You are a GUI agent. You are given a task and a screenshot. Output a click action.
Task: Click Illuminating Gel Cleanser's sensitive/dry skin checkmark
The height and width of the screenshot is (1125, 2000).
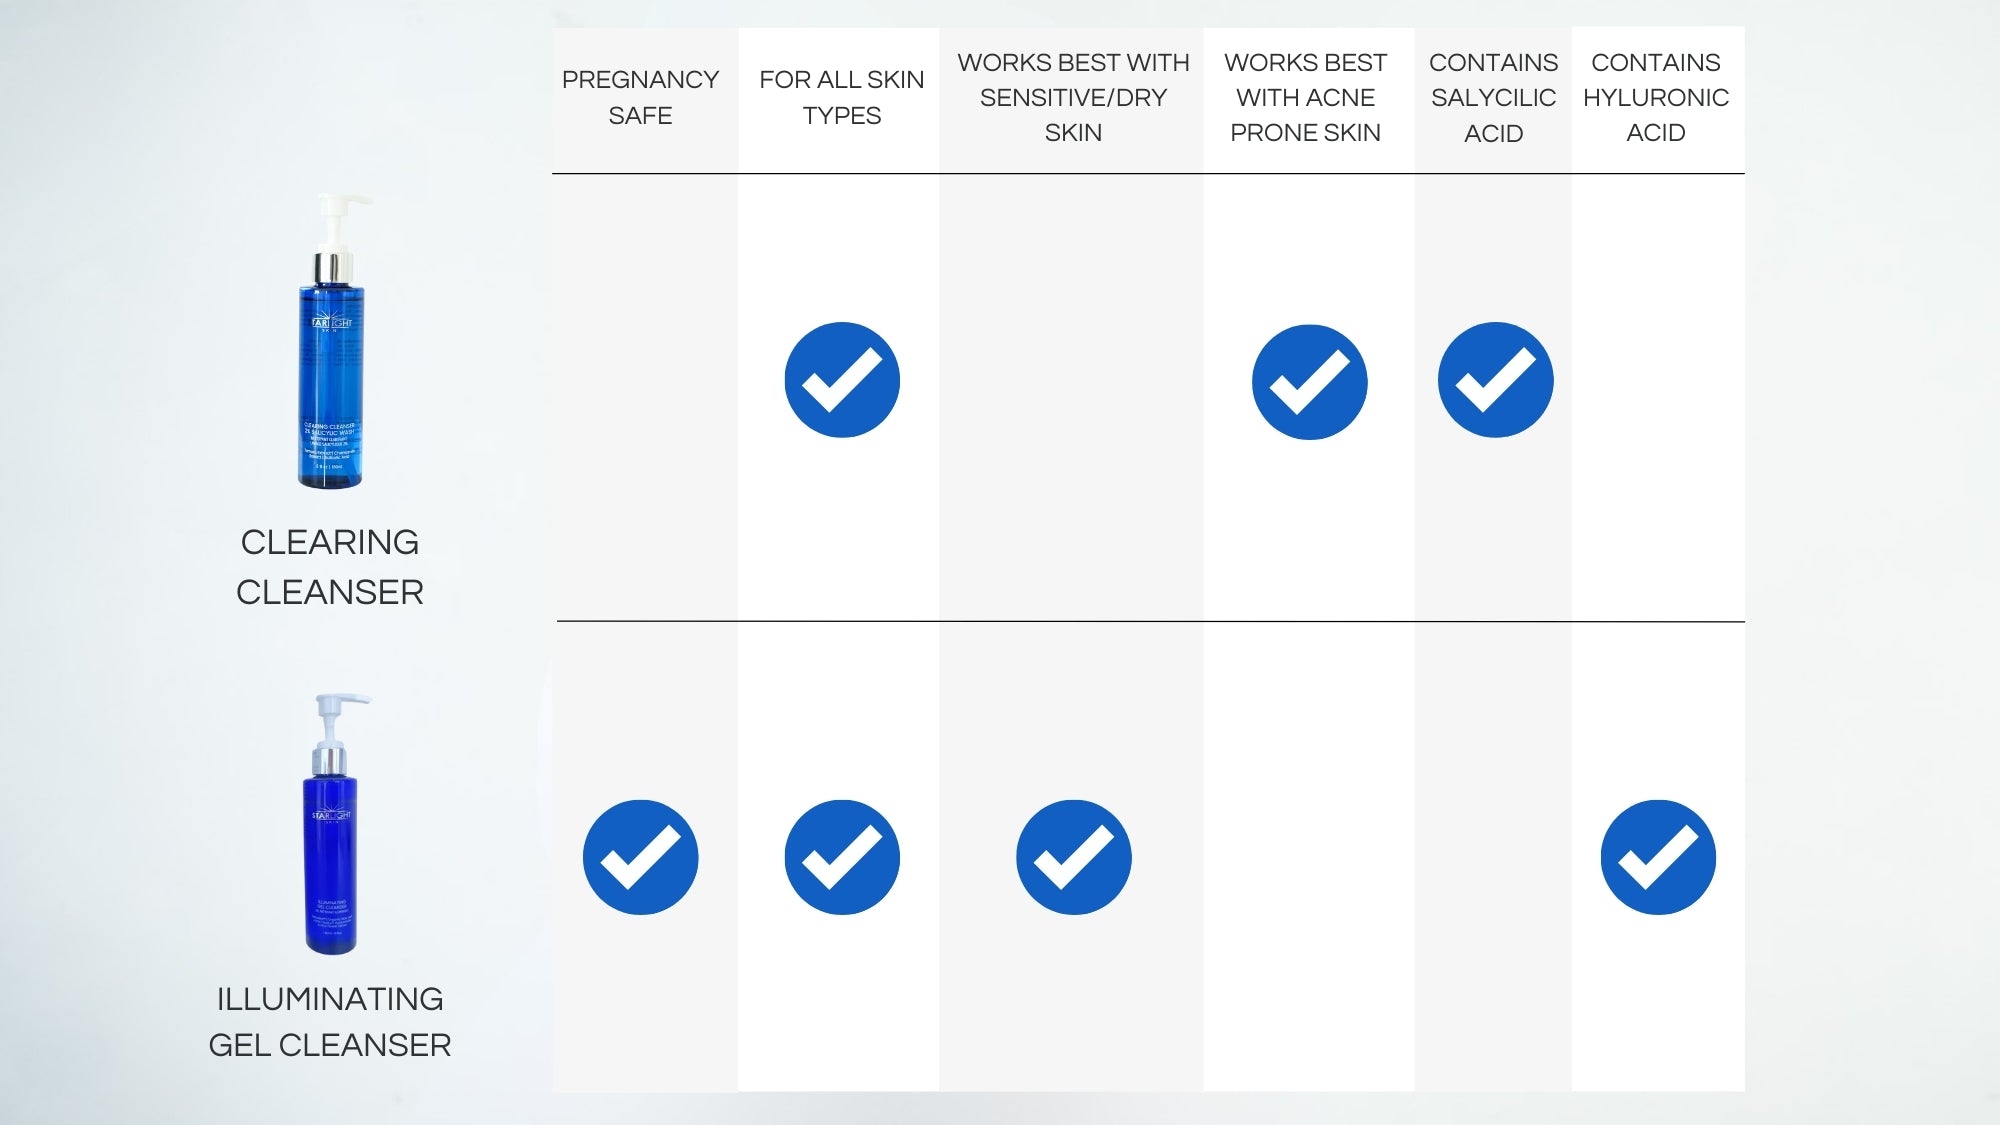point(1073,857)
